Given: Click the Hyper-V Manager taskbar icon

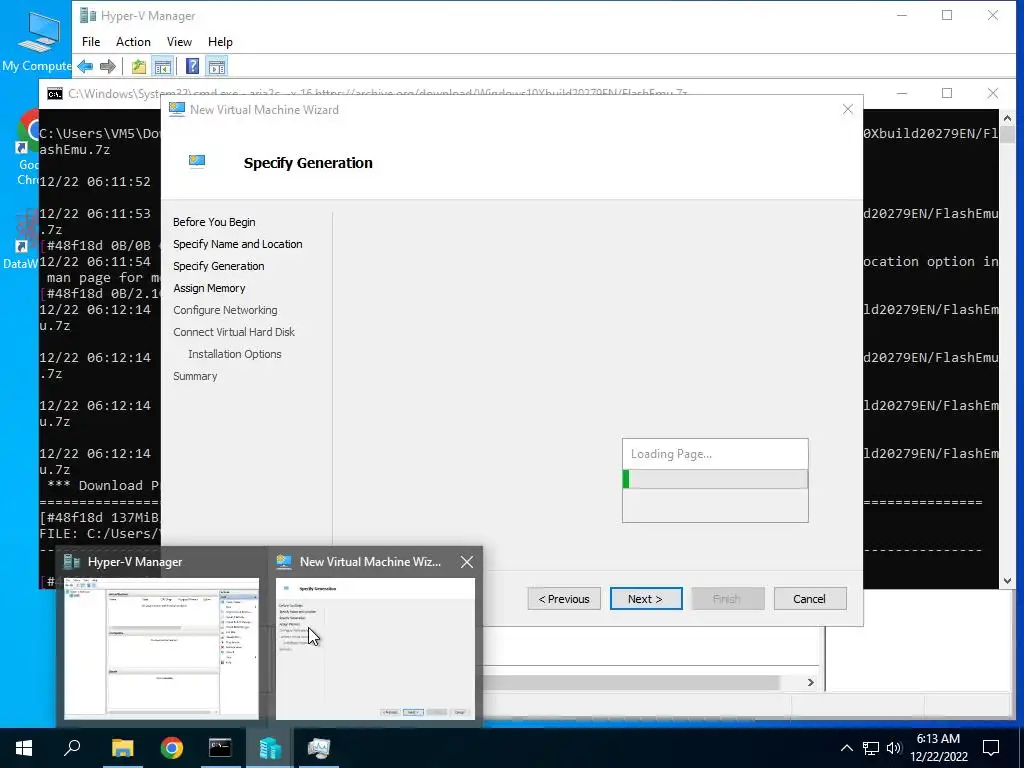Looking at the screenshot, I should [269, 748].
